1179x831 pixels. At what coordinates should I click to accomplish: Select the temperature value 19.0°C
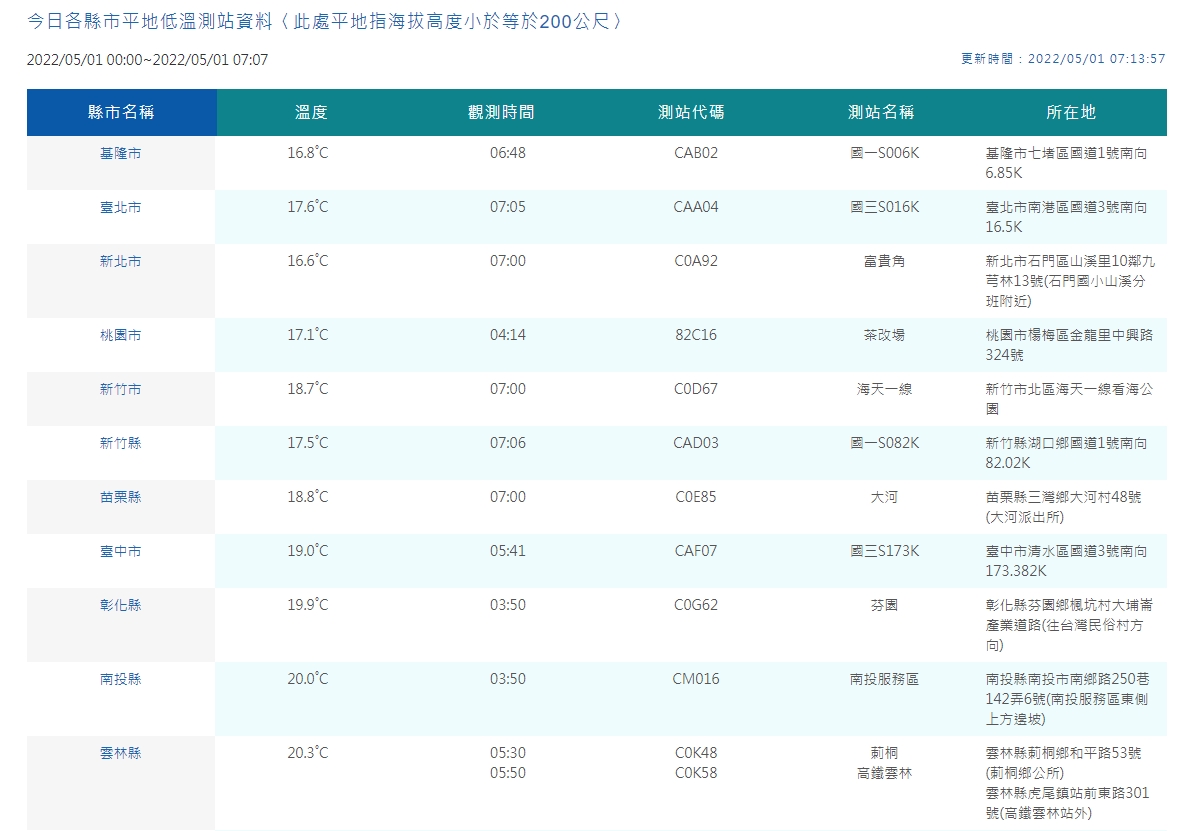point(308,552)
